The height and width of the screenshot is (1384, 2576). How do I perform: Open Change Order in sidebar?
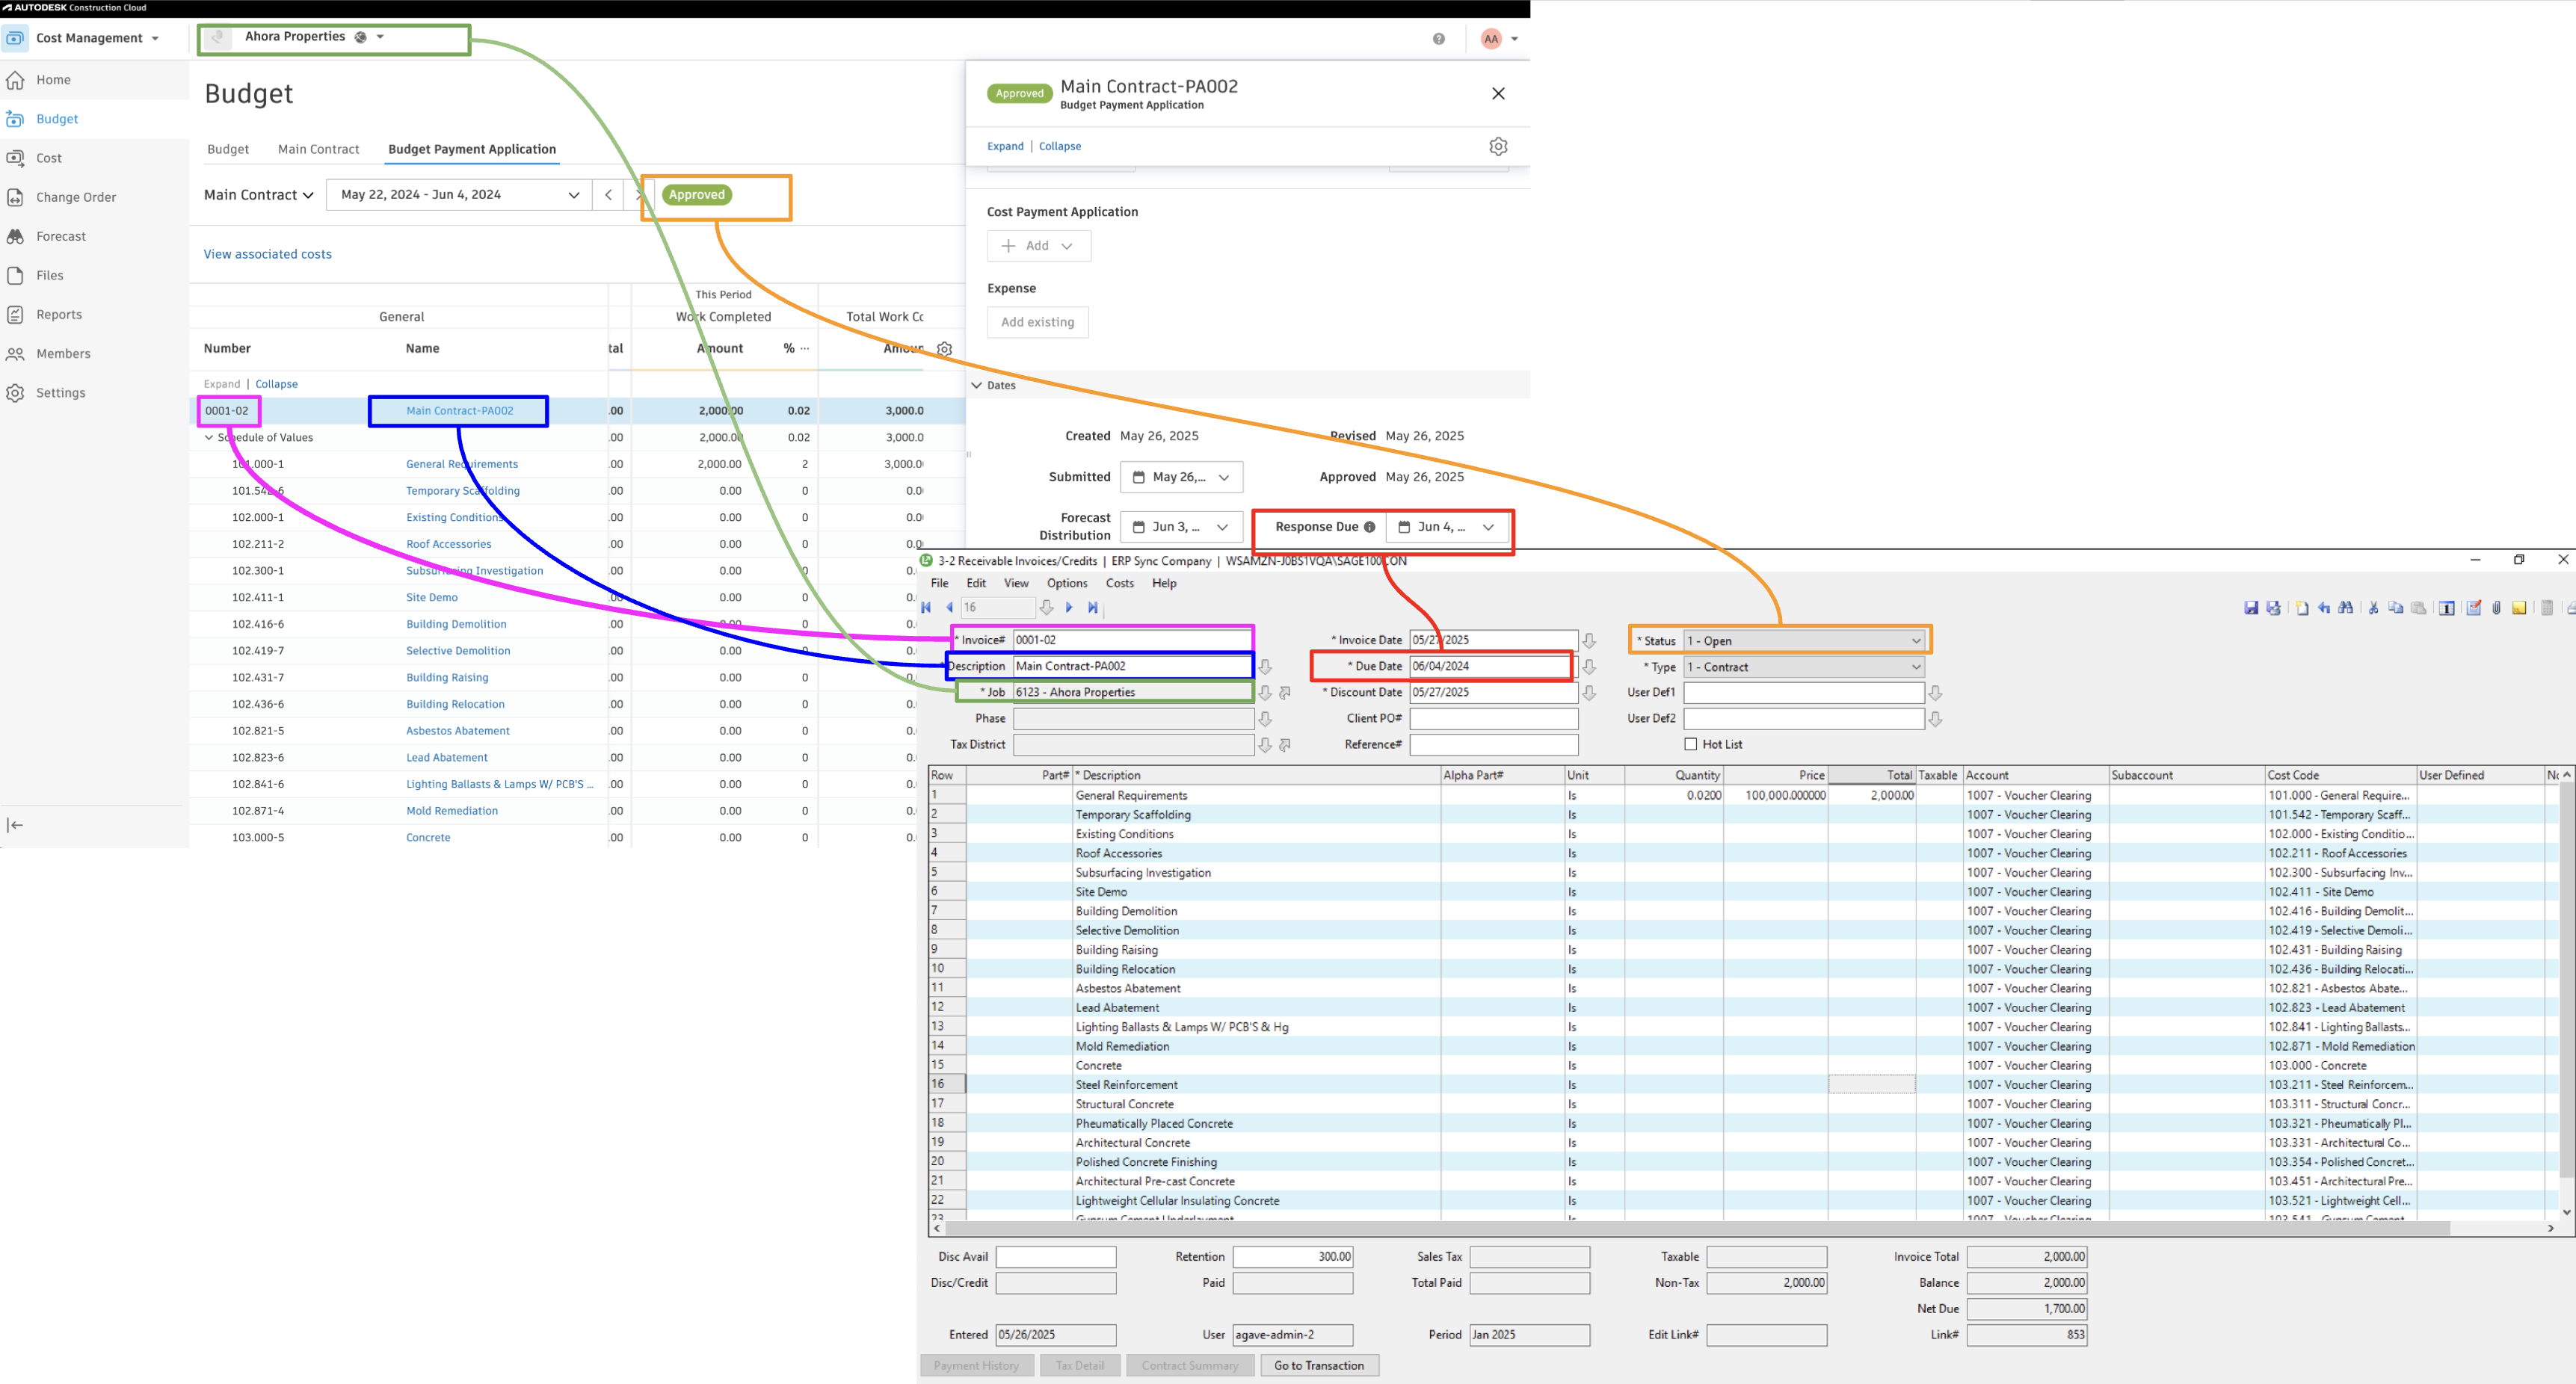[x=76, y=197]
